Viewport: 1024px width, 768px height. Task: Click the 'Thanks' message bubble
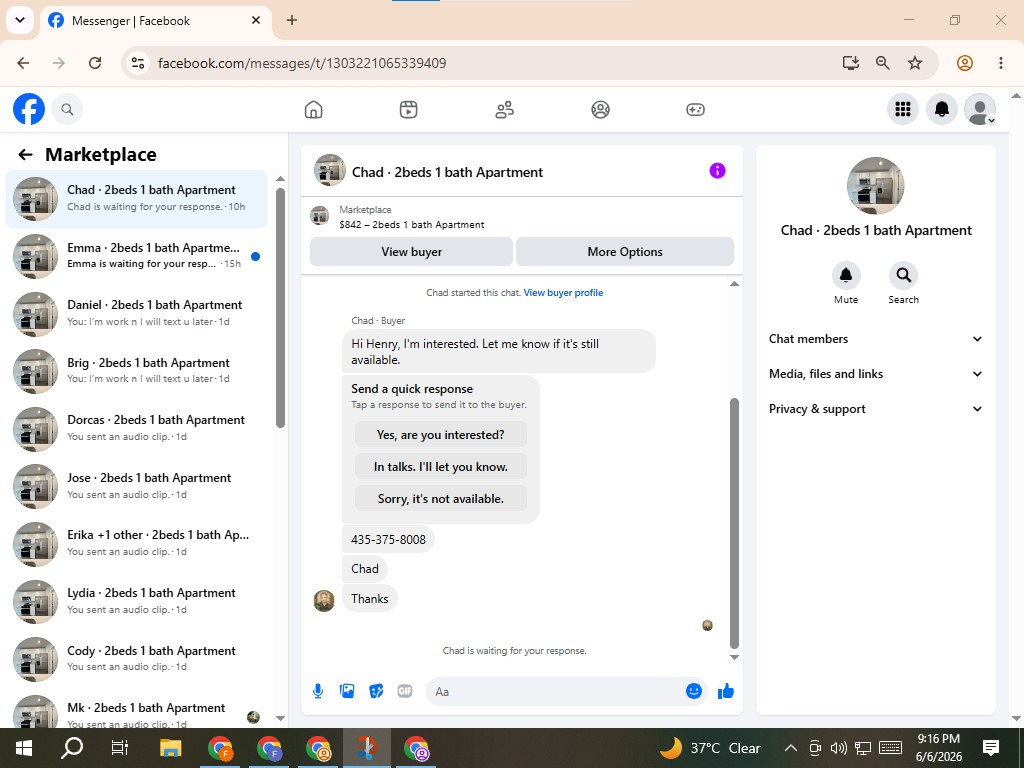pos(370,599)
